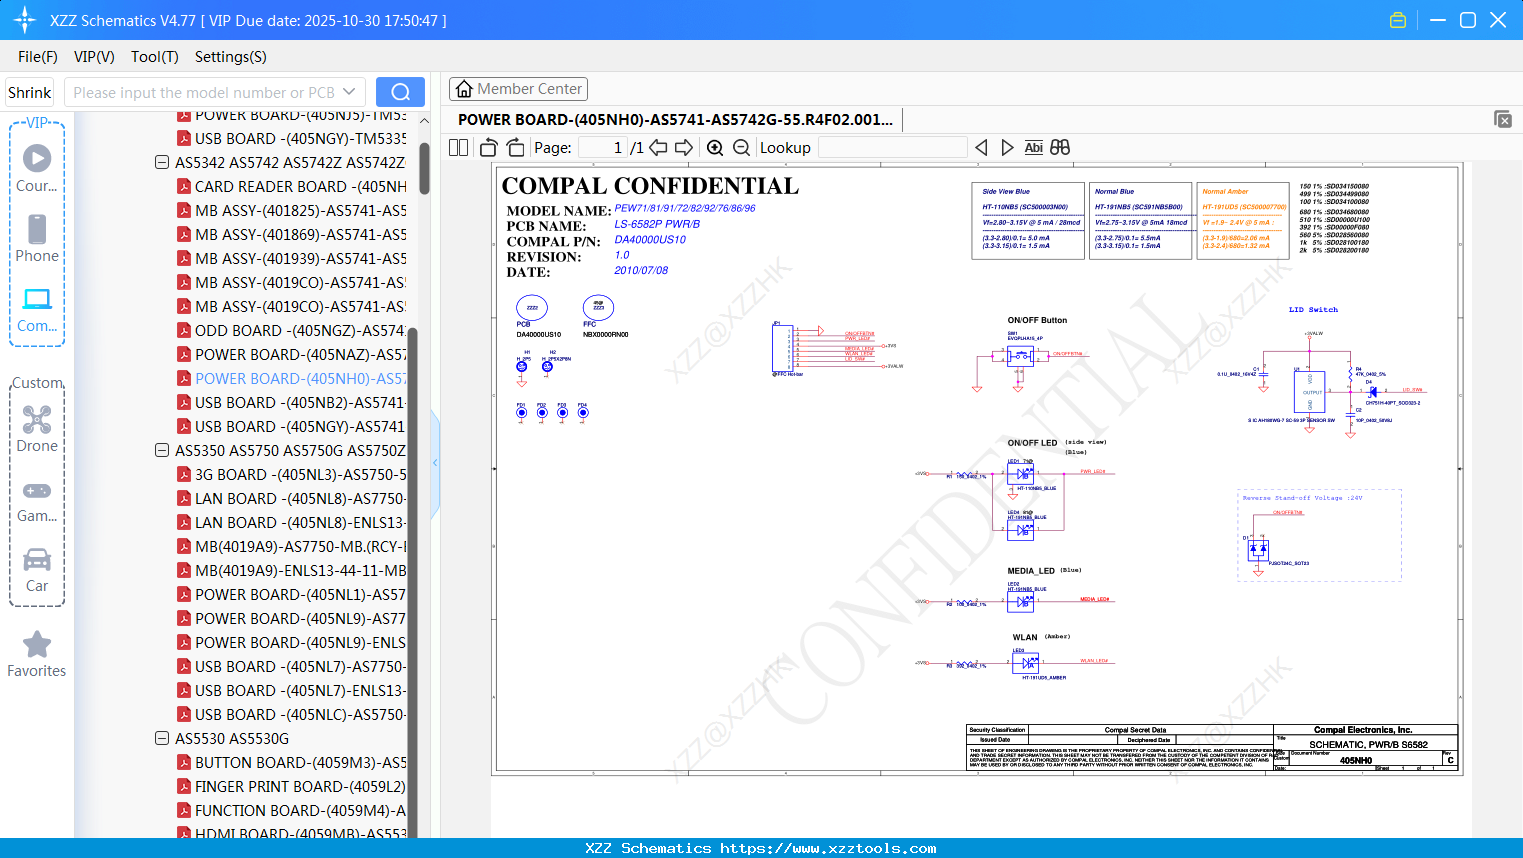The width and height of the screenshot is (1523, 858).
Task: Open FUNCTION BOARD-(4059M4) file
Action: (x=300, y=810)
